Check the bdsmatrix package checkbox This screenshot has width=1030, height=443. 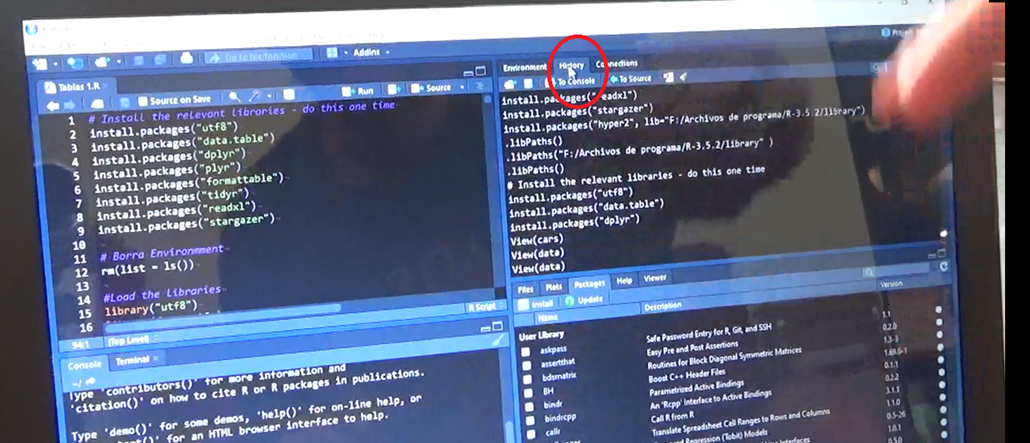click(x=527, y=379)
